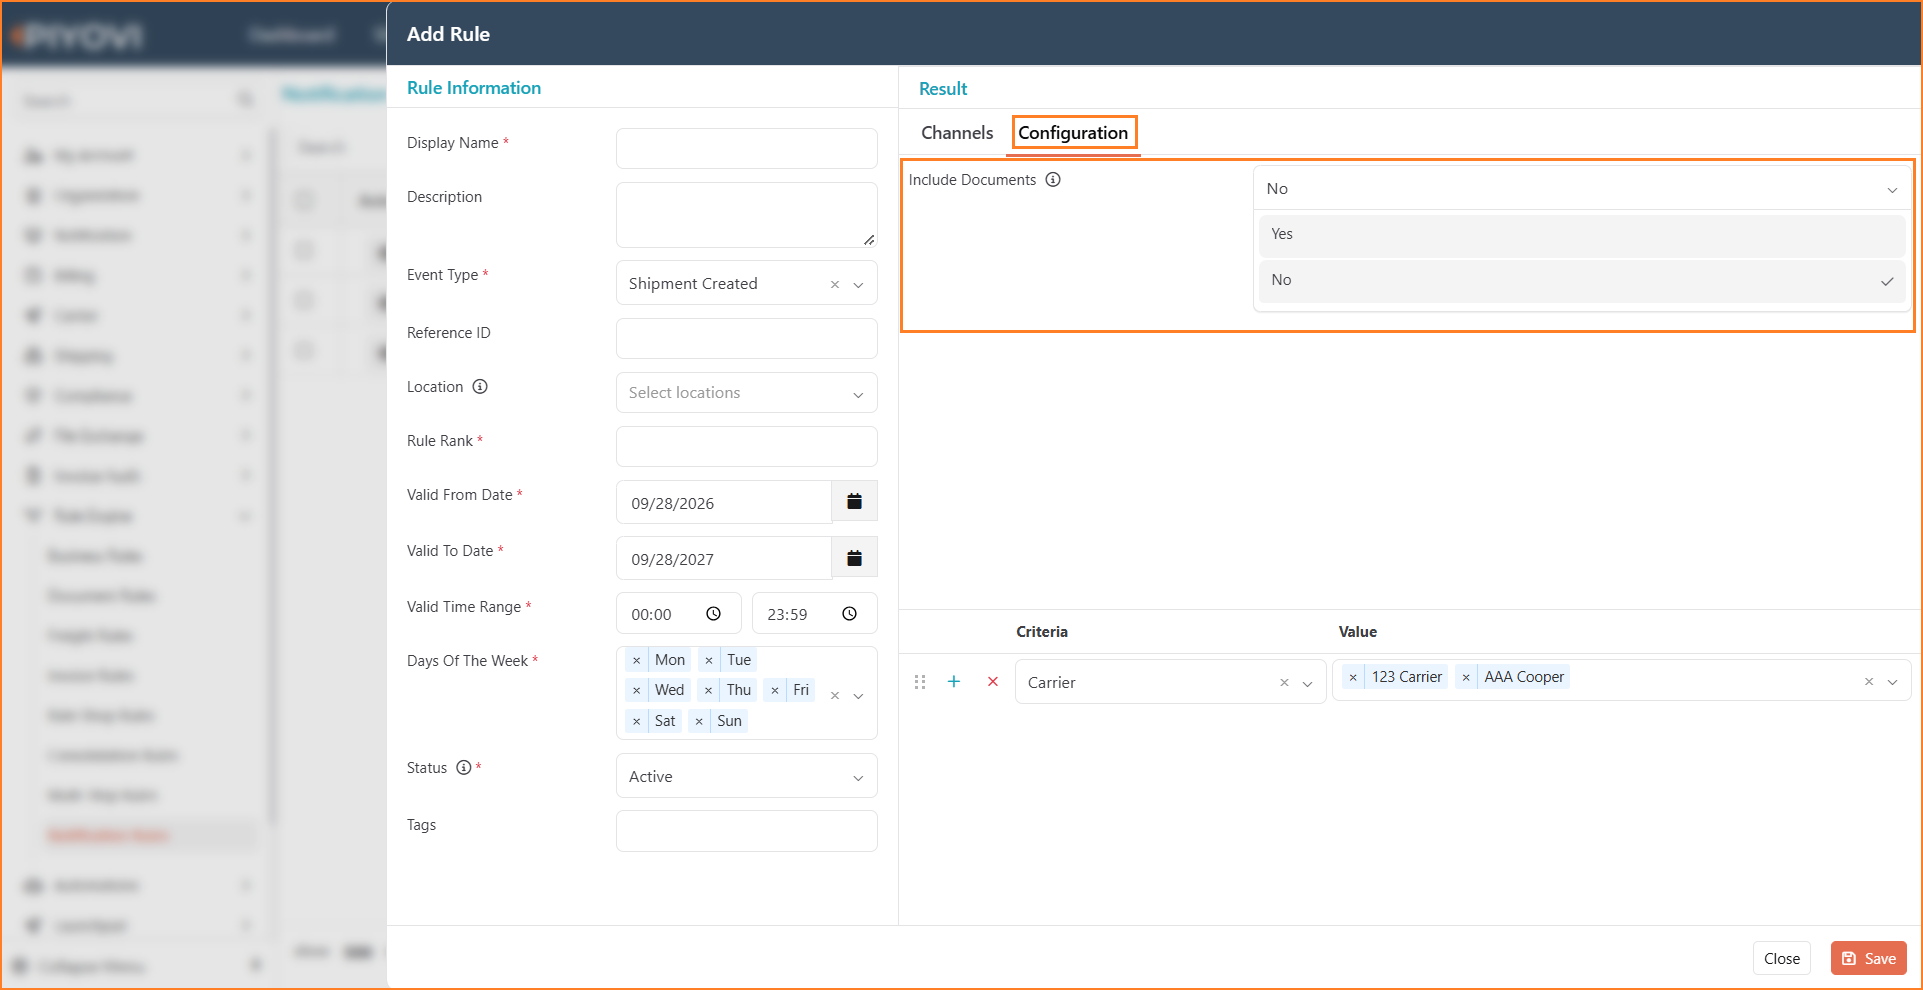
Task: Select No option in Include Documents list
Action: click(x=1582, y=281)
